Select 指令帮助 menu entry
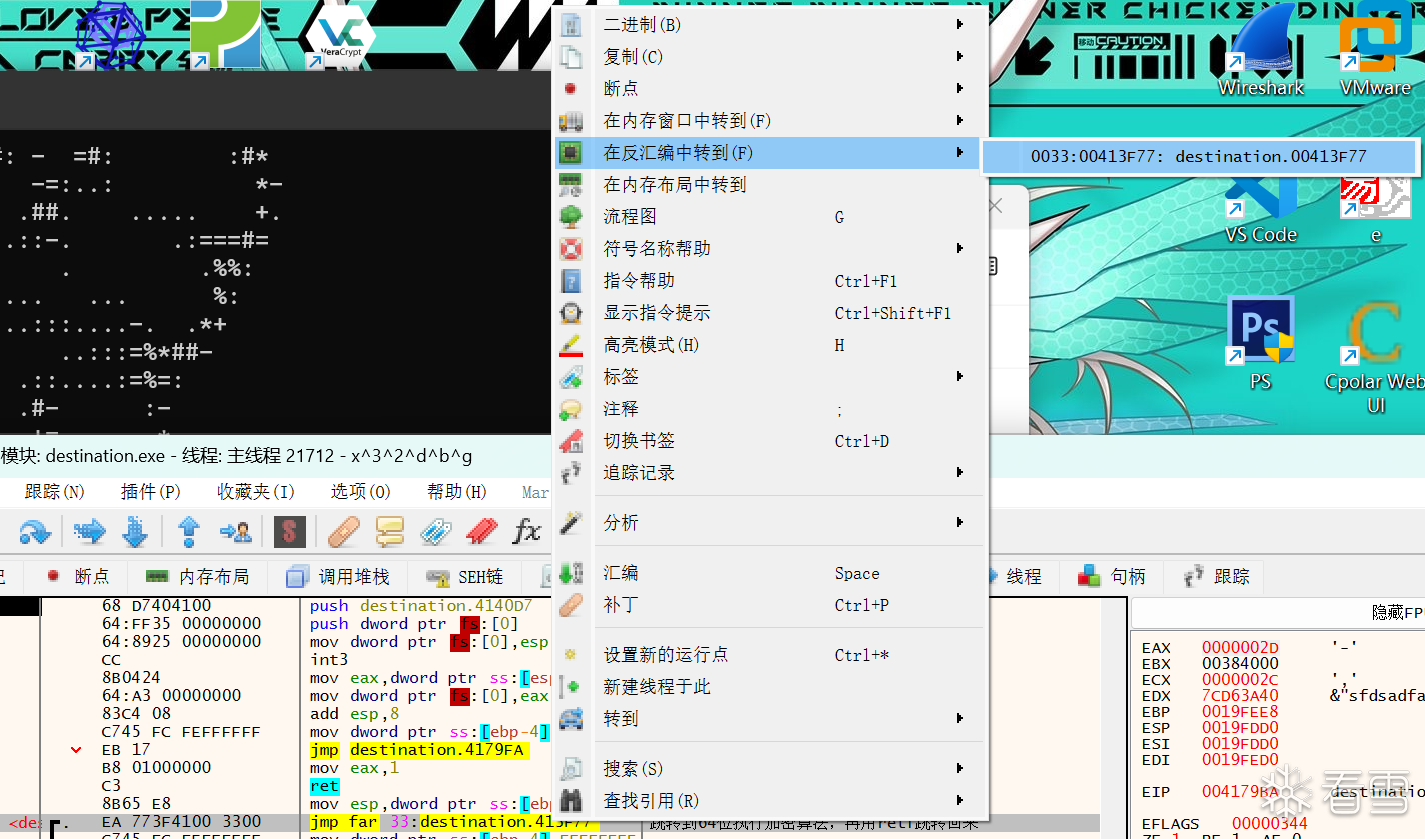Image resolution: width=1425 pixels, height=839 pixels. (x=770, y=281)
